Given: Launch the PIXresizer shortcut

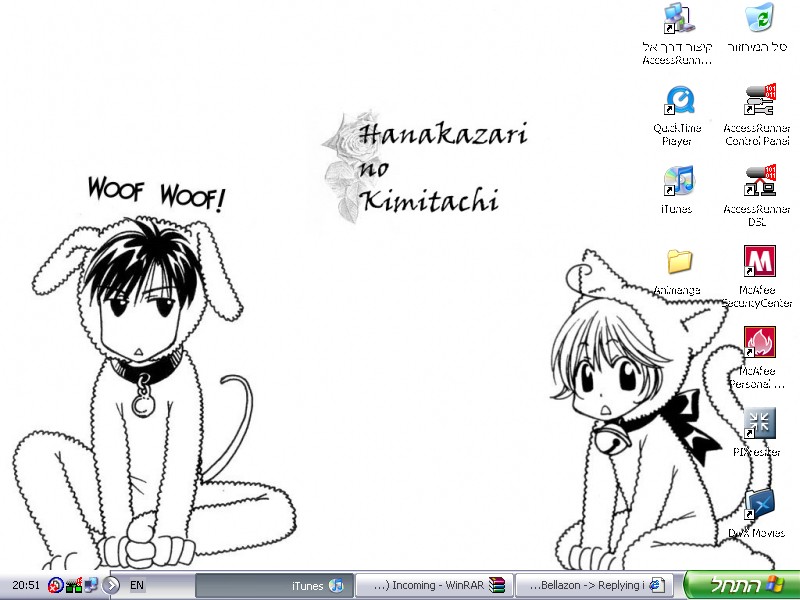Looking at the screenshot, I should [x=759, y=424].
